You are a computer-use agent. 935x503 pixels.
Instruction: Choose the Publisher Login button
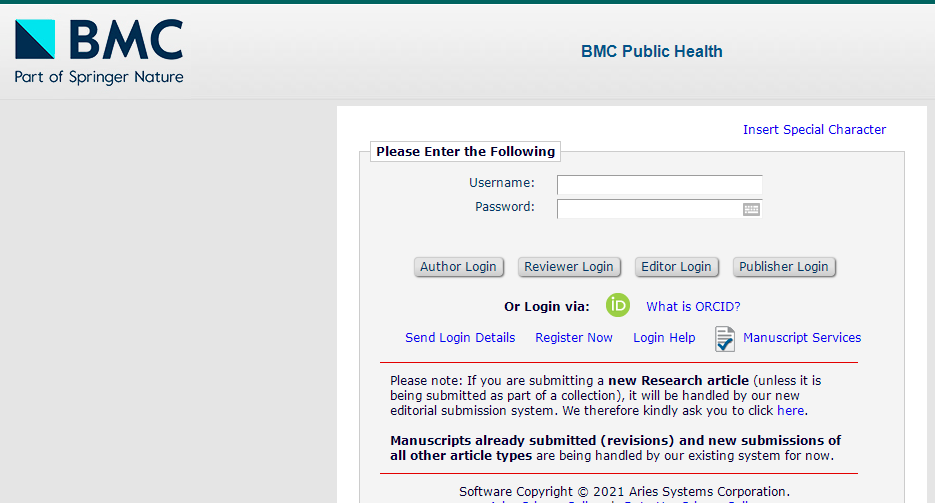pos(784,267)
